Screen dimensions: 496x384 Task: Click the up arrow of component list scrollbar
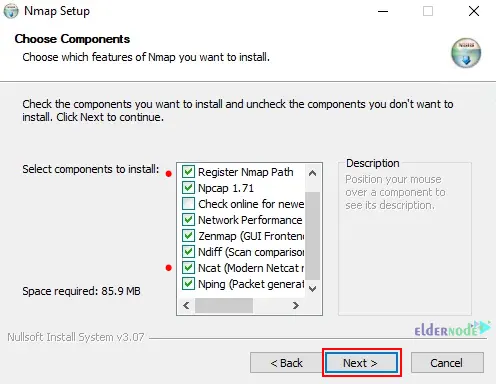click(x=312, y=173)
